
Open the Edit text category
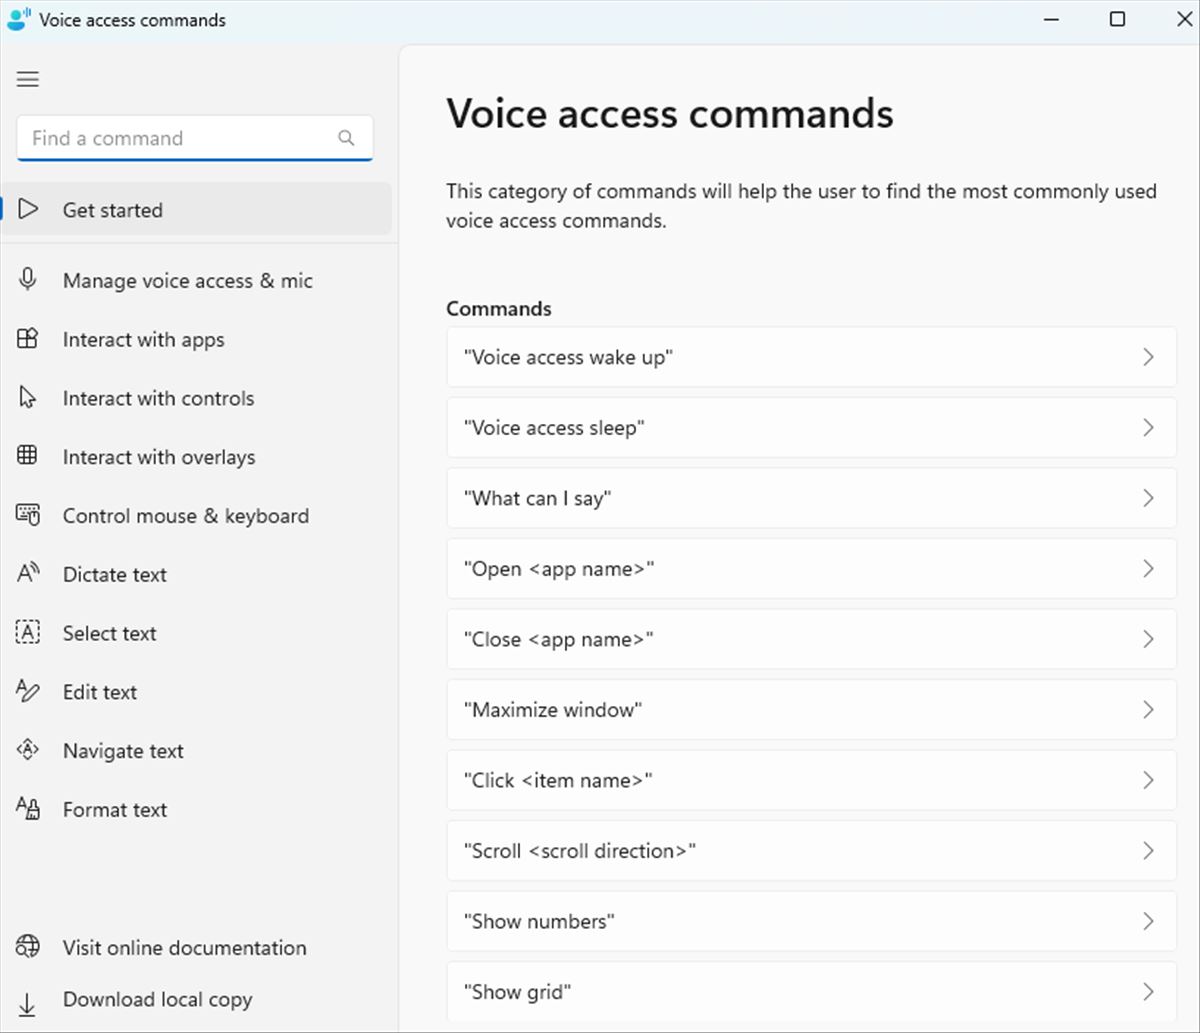(99, 692)
